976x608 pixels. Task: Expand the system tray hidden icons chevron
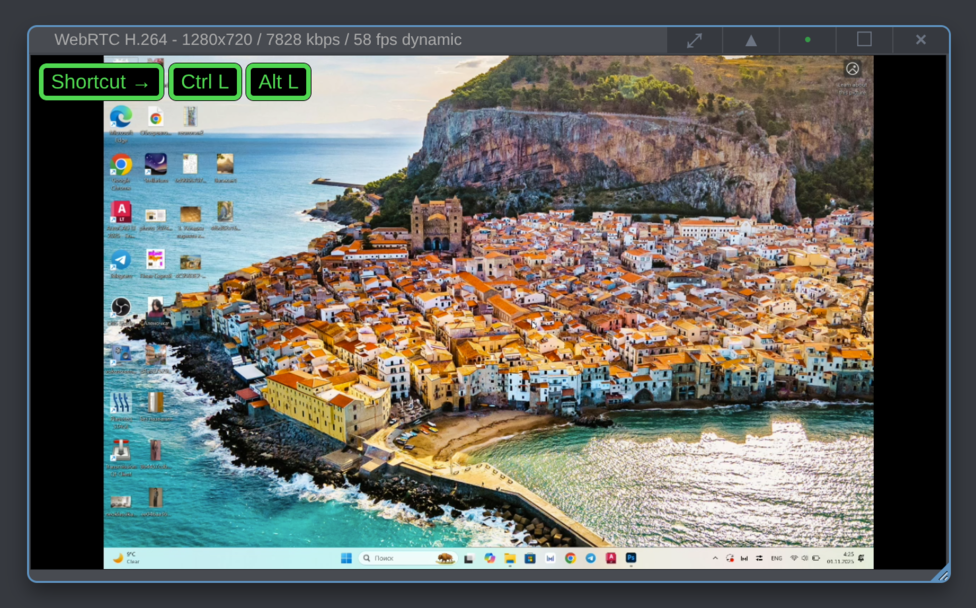click(715, 558)
